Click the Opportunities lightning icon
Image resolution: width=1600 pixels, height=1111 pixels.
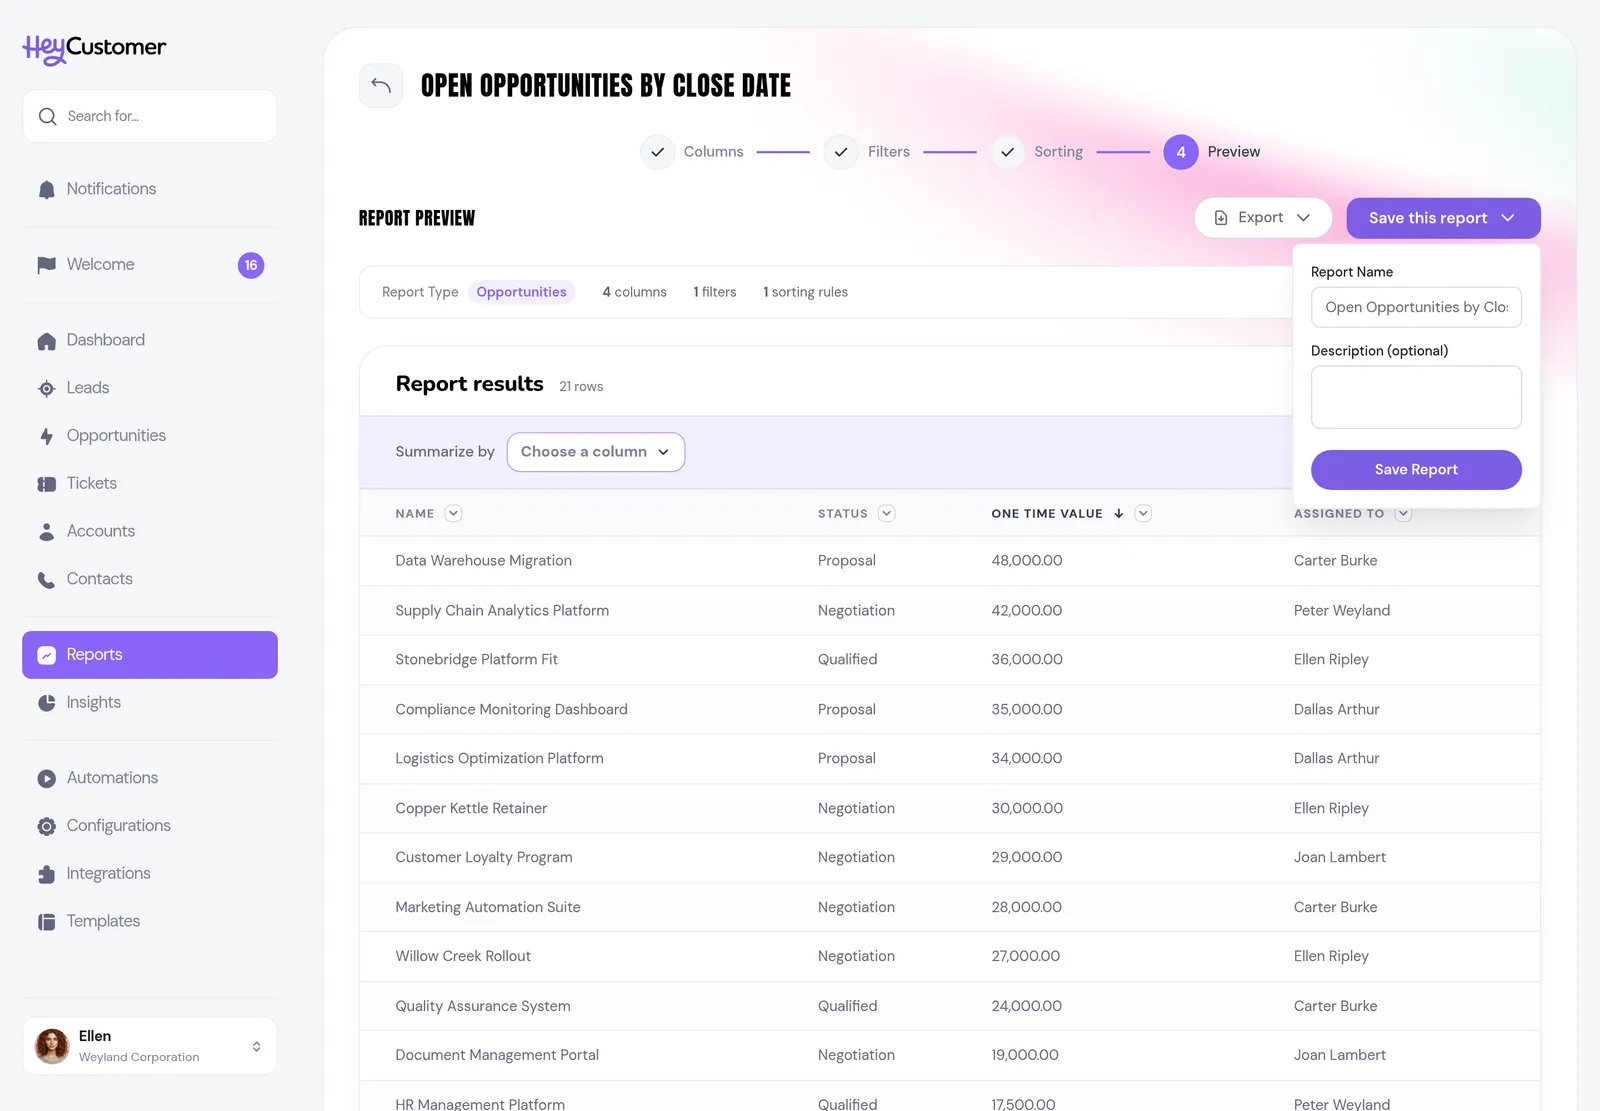[46, 437]
